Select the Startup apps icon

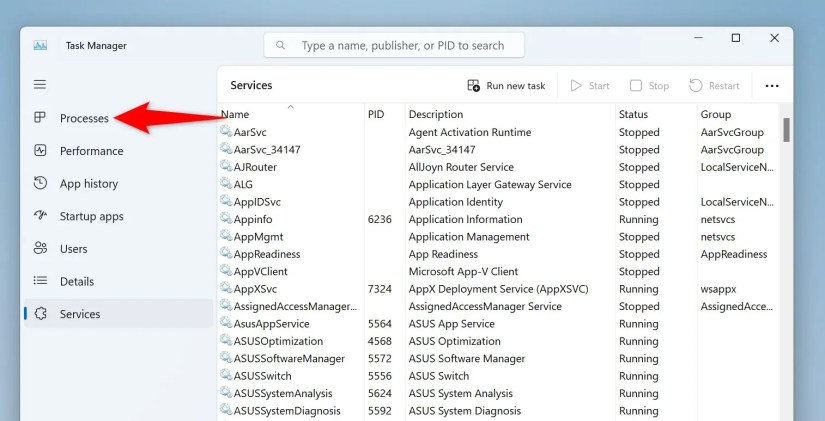pyautogui.click(x=40, y=216)
